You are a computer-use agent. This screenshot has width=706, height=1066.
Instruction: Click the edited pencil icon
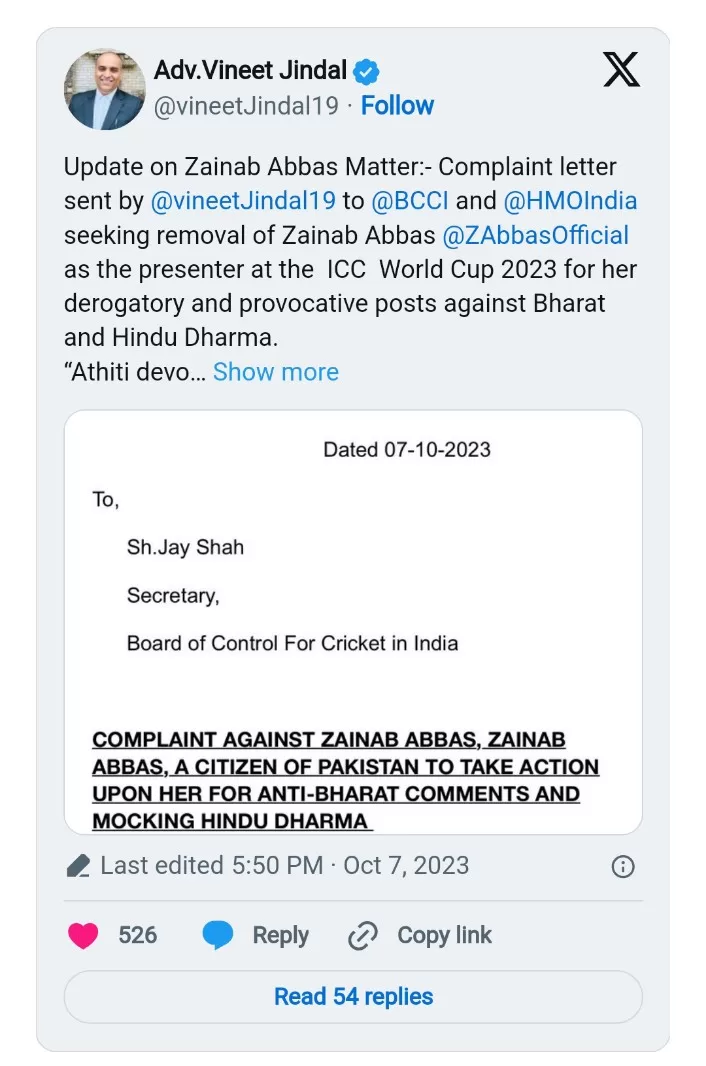tap(78, 866)
